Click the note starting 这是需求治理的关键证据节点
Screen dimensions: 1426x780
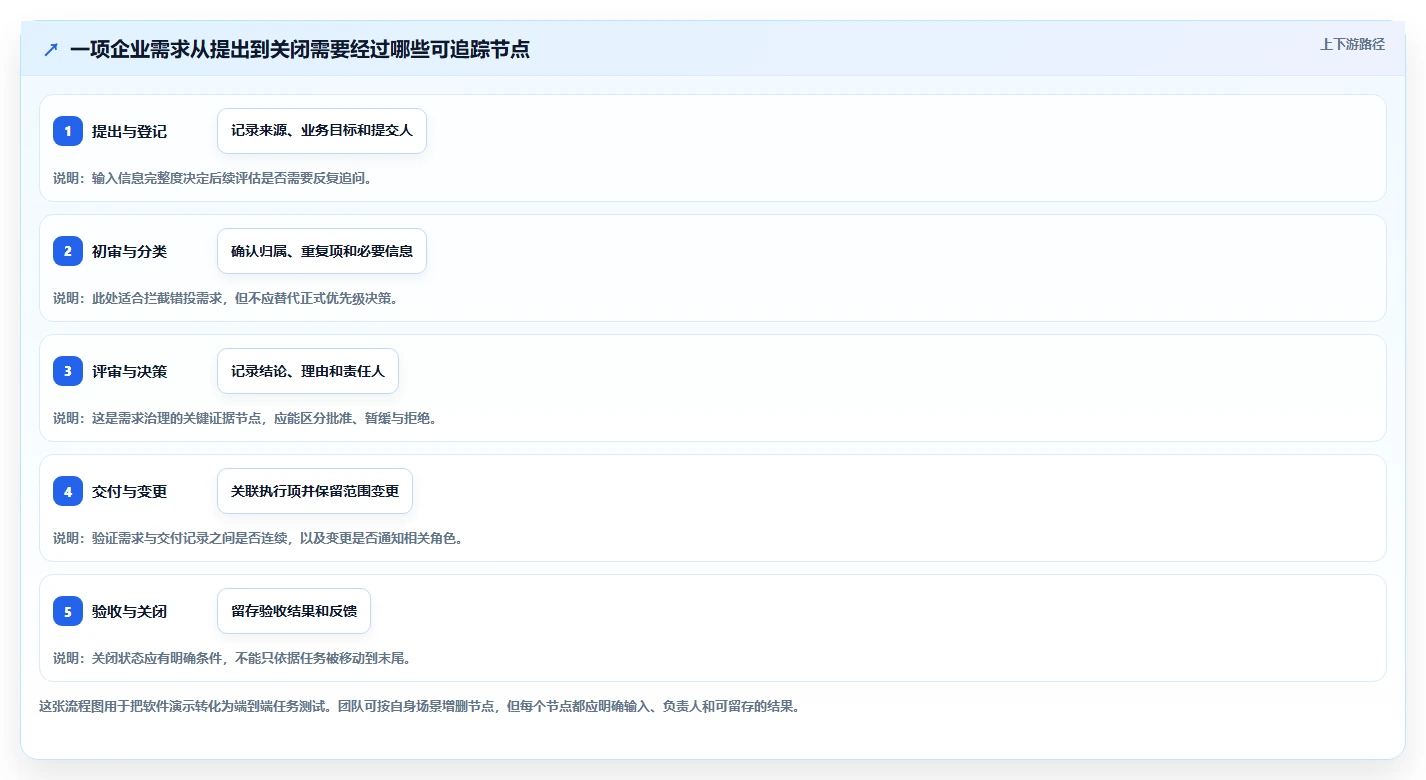click(245, 418)
